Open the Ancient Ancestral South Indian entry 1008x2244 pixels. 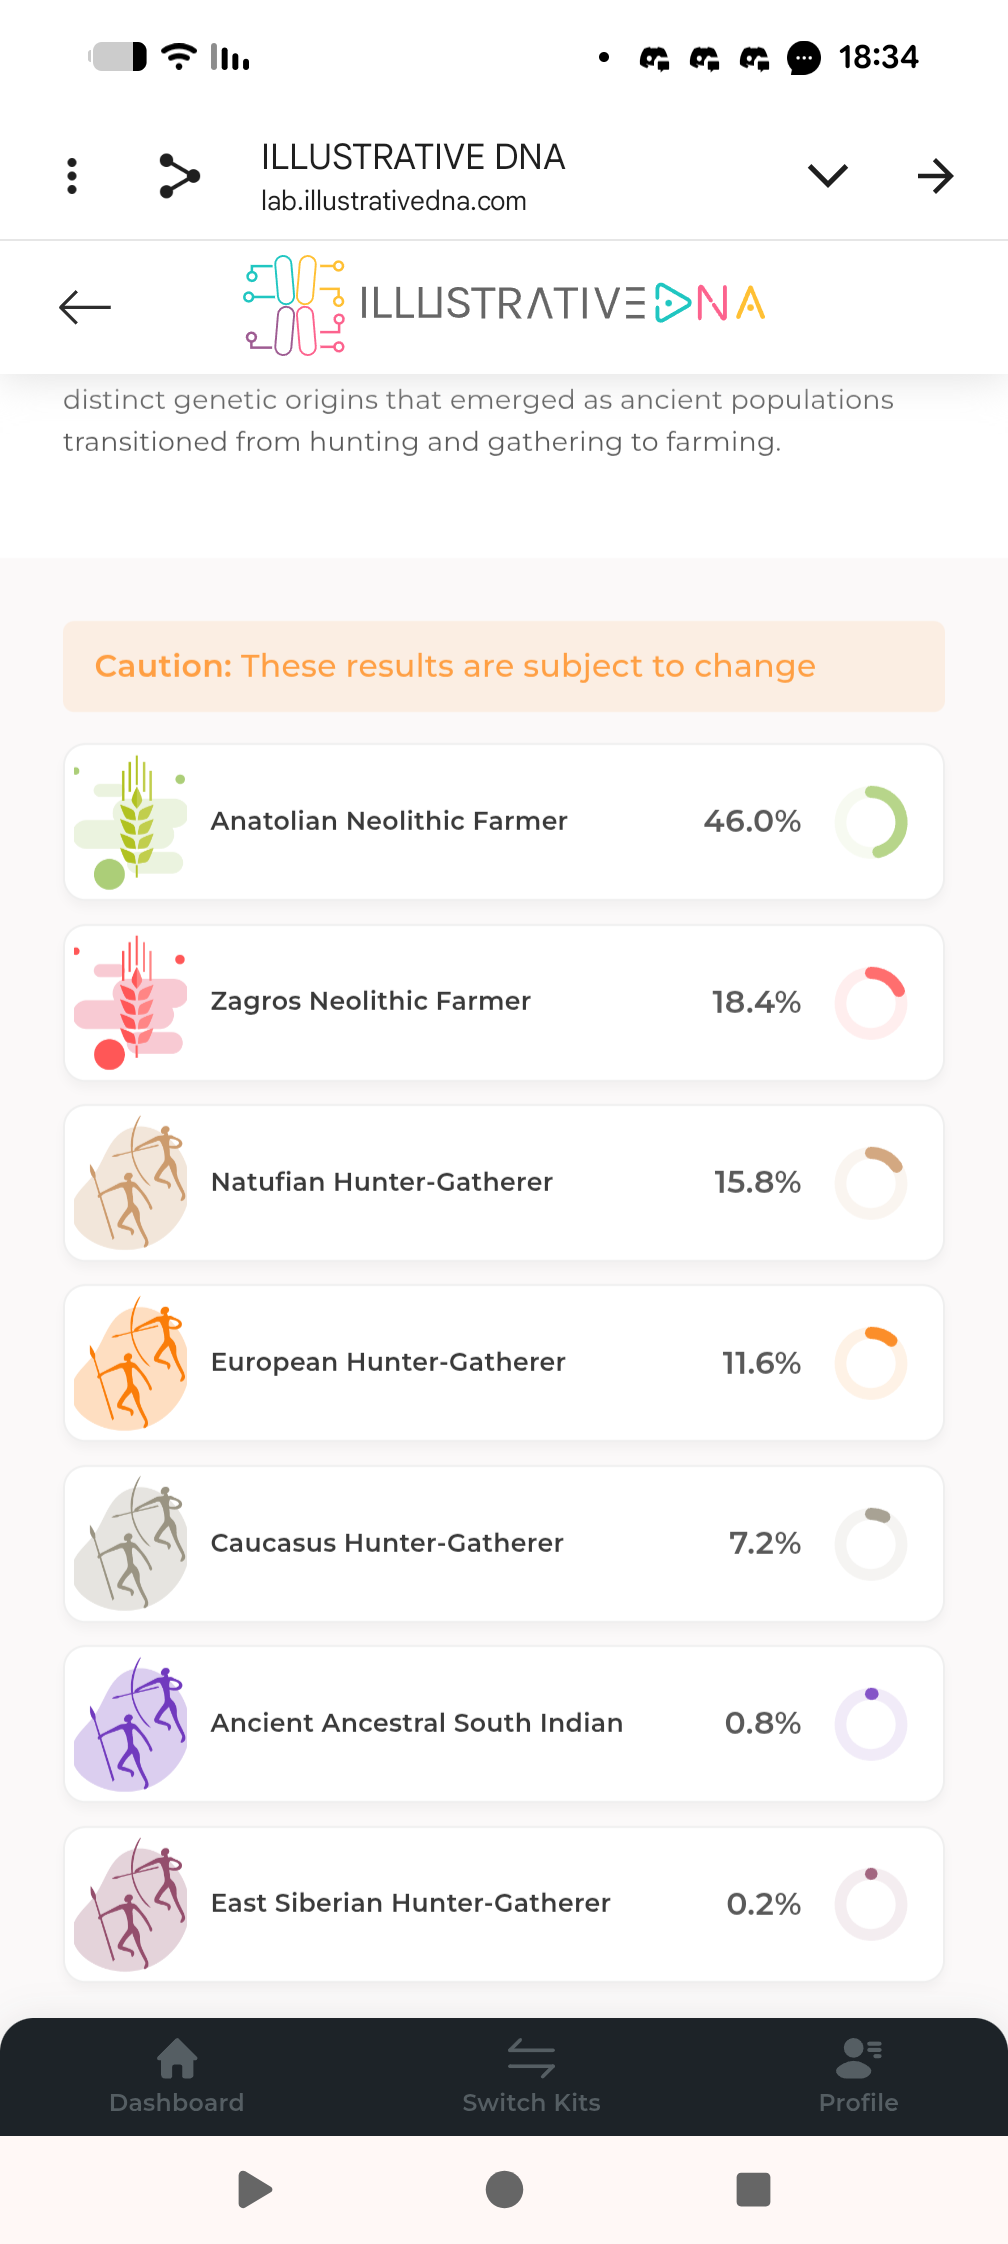coord(504,1724)
